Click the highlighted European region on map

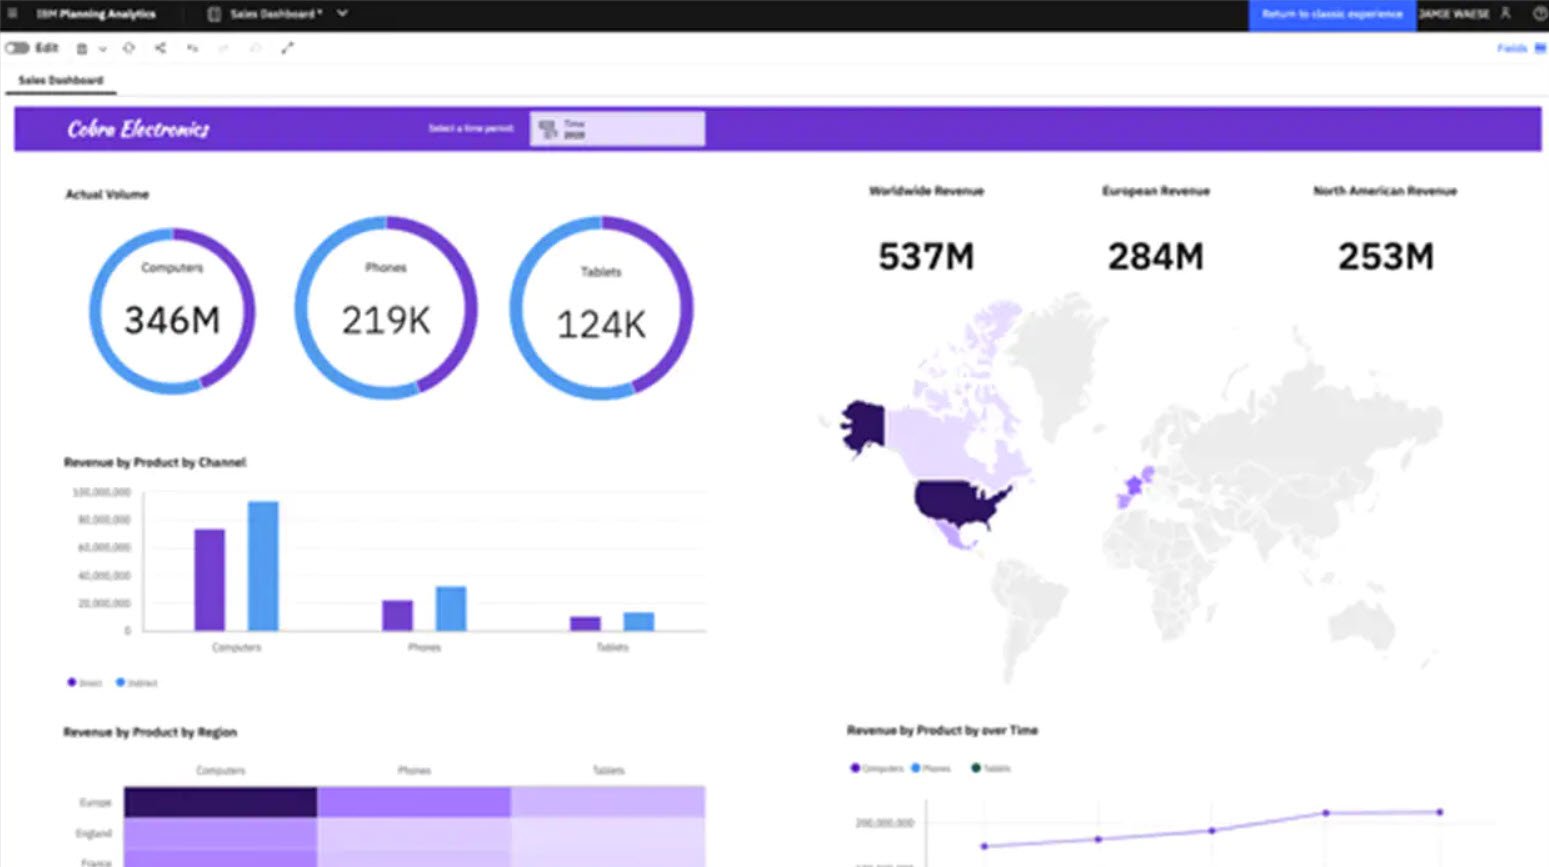coord(1134,487)
